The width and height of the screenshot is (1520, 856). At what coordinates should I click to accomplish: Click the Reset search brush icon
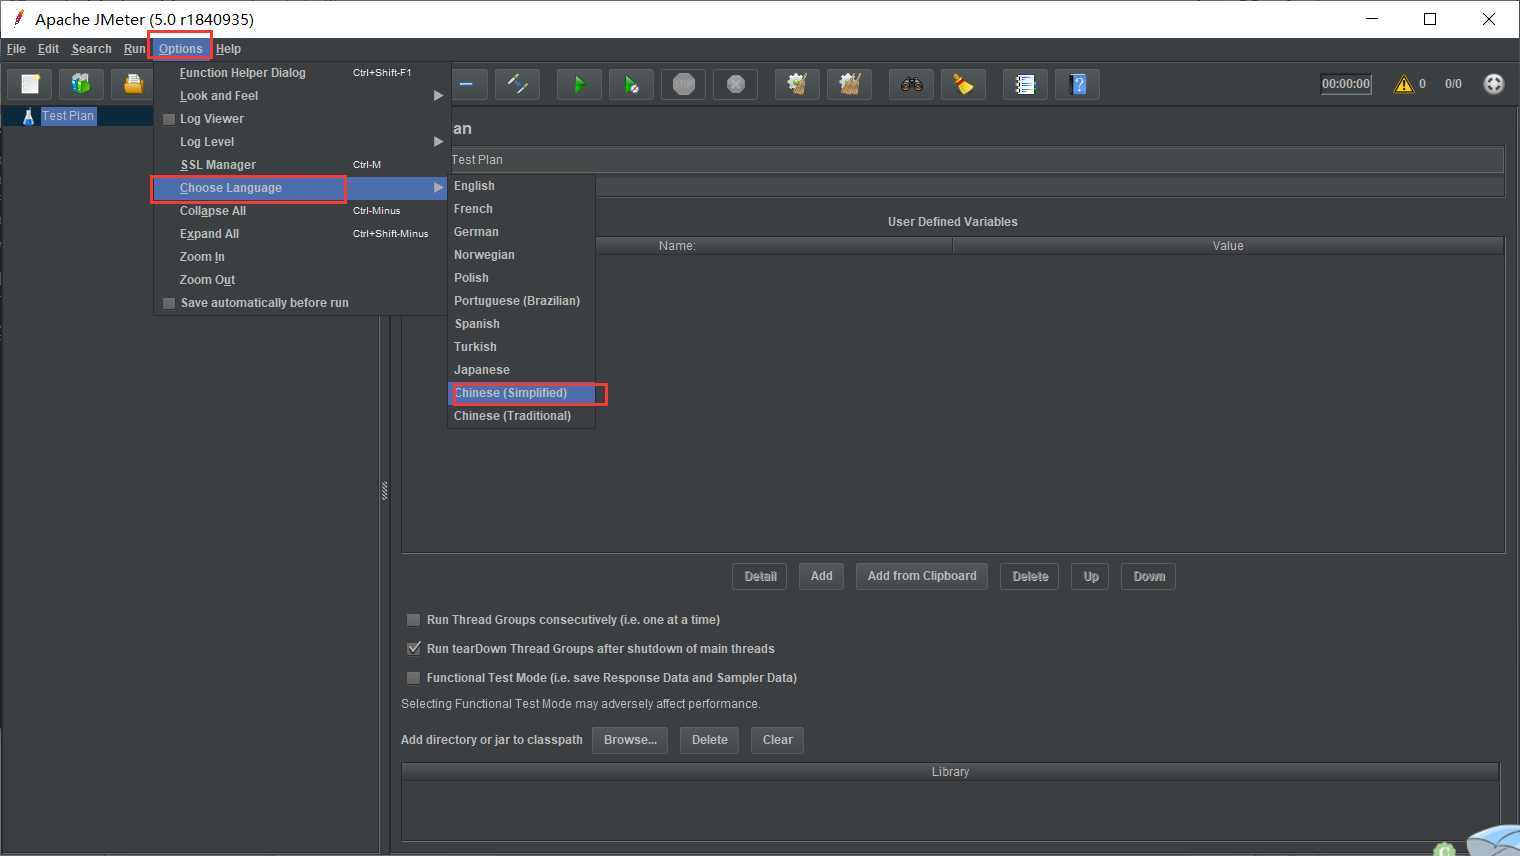pos(963,84)
